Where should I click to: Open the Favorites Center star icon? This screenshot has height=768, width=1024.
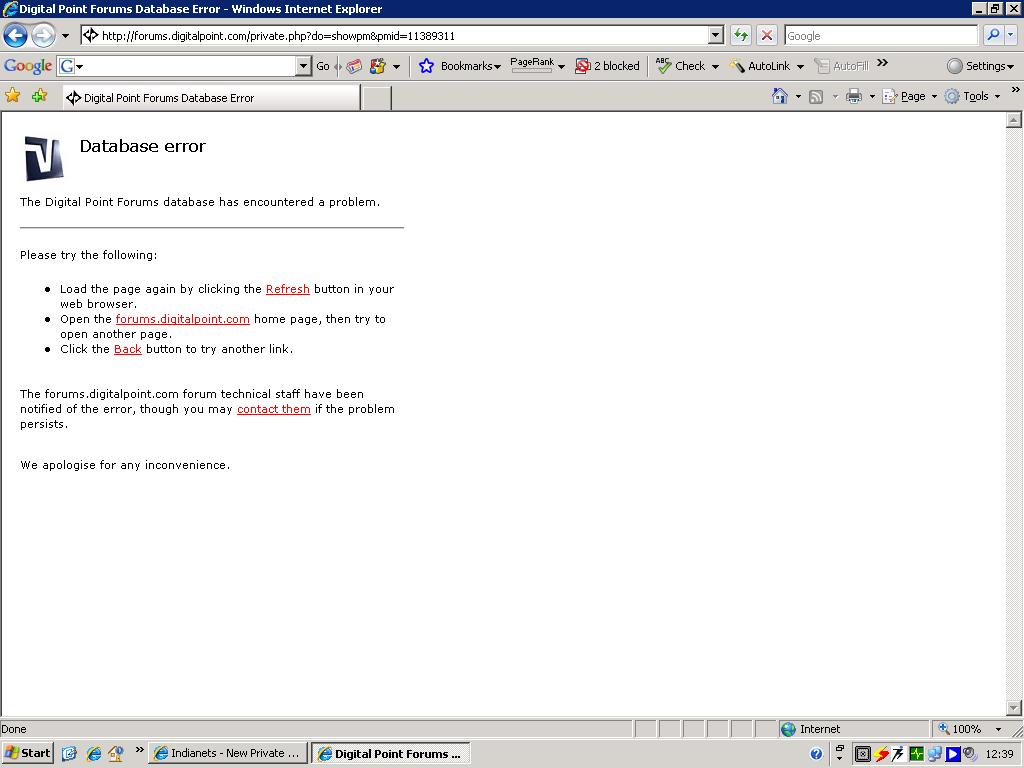[x=12, y=96]
